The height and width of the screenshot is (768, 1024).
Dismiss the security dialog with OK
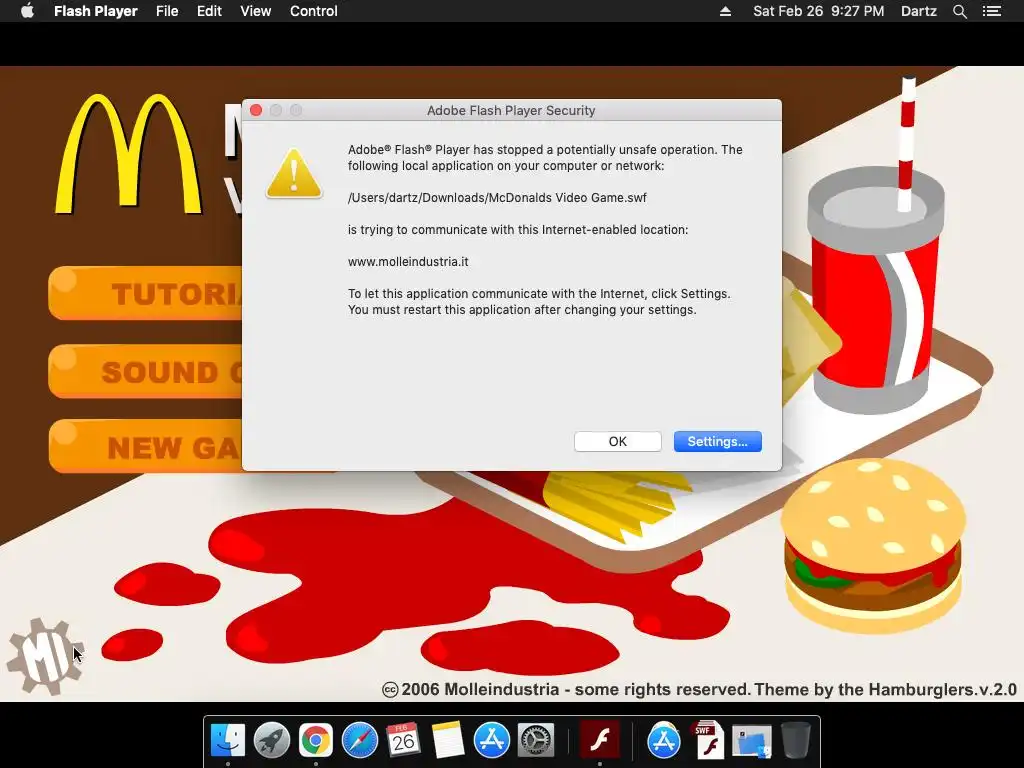618,441
